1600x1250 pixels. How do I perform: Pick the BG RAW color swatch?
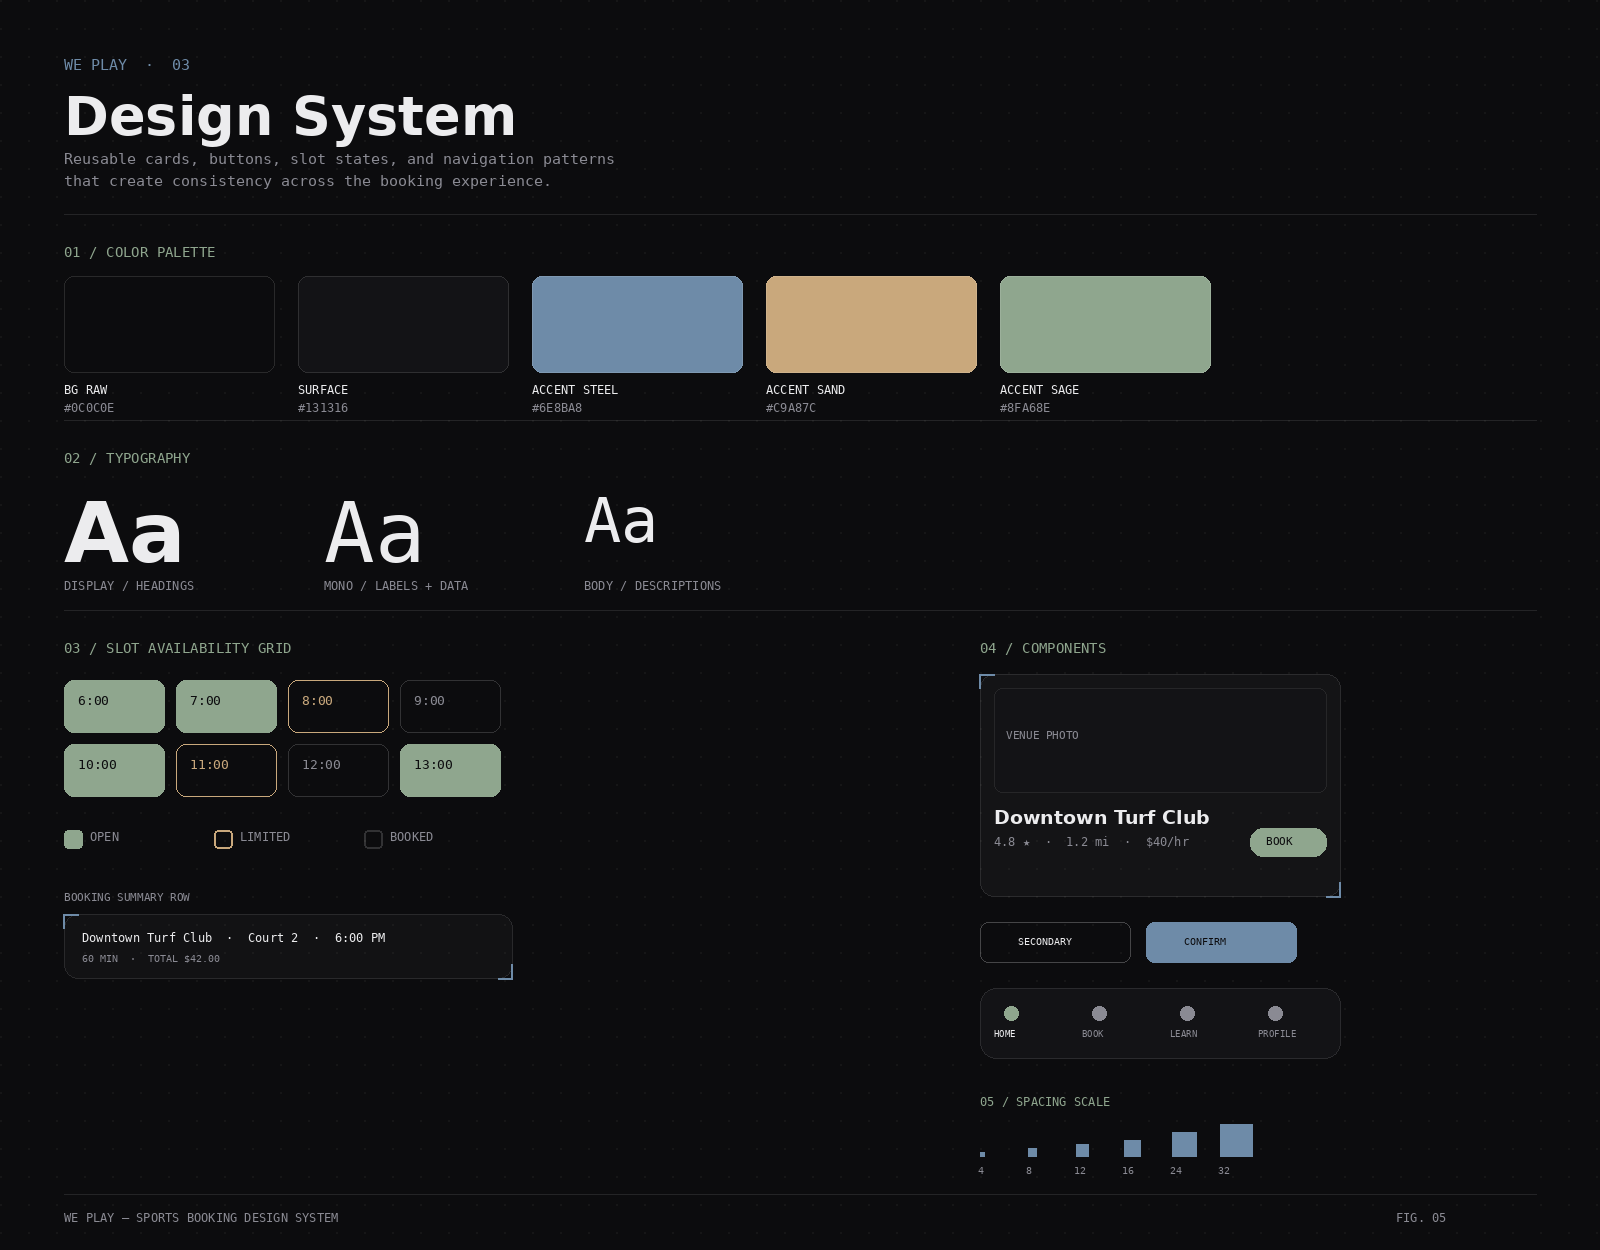(x=169, y=324)
